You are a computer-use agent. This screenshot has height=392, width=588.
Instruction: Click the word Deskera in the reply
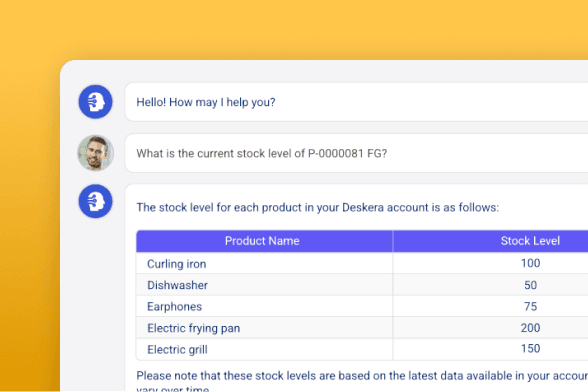point(363,207)
